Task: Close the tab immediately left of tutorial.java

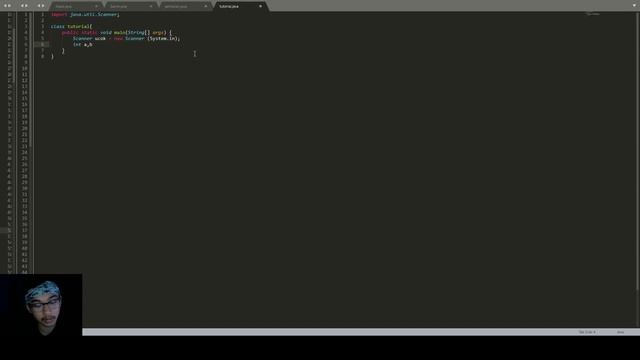Action: (x=205, y=6)
